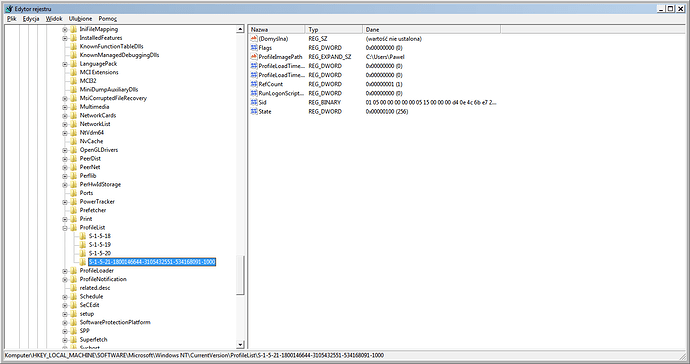Select the MsiCorruptedFileRecovery tree key
This screenshot has width=690, height=364.
[113, 98]
